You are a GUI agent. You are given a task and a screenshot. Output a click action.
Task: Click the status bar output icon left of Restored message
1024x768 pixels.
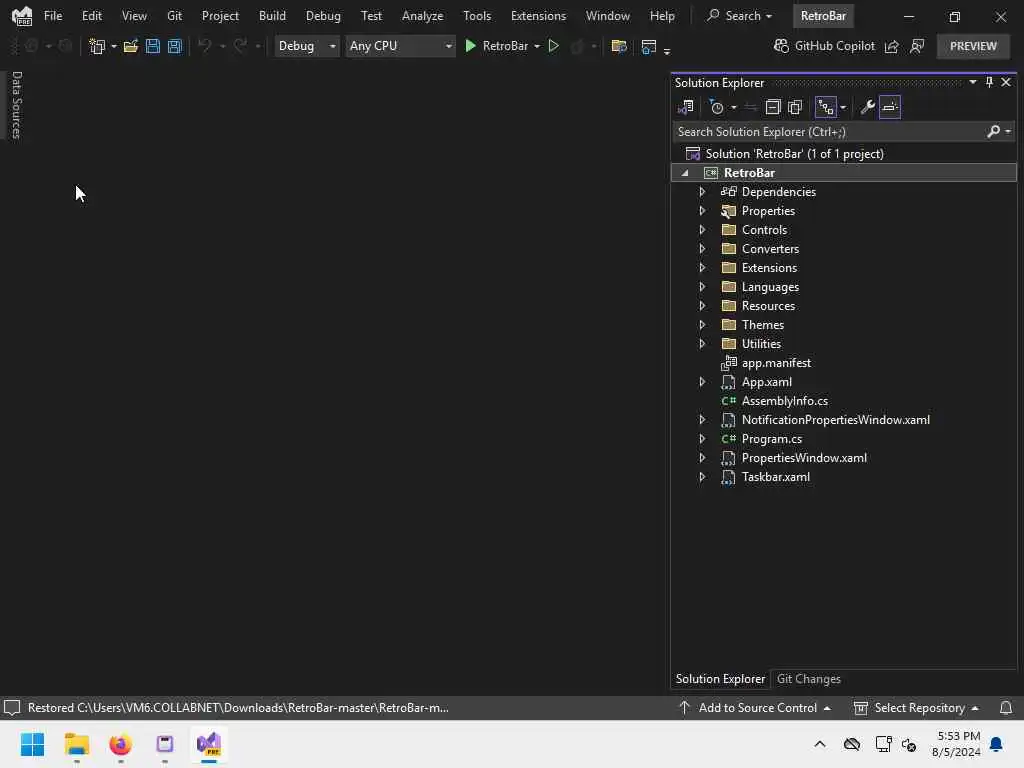coord(12,708)
